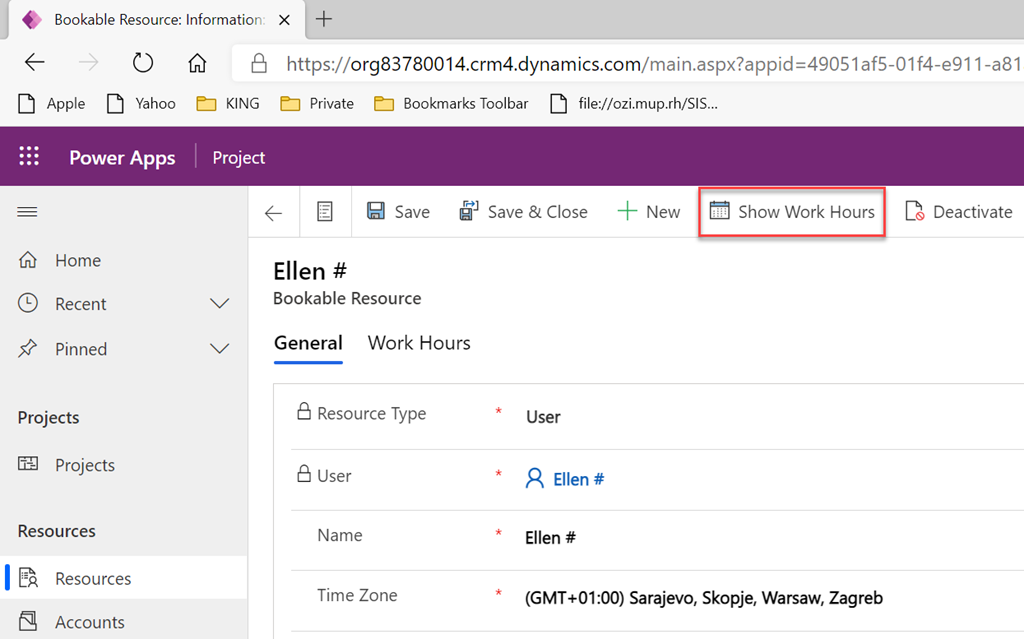Click the Name input field
This screenshot has width=1024, height=639.
pyautogui.click(x=760, y=538)
